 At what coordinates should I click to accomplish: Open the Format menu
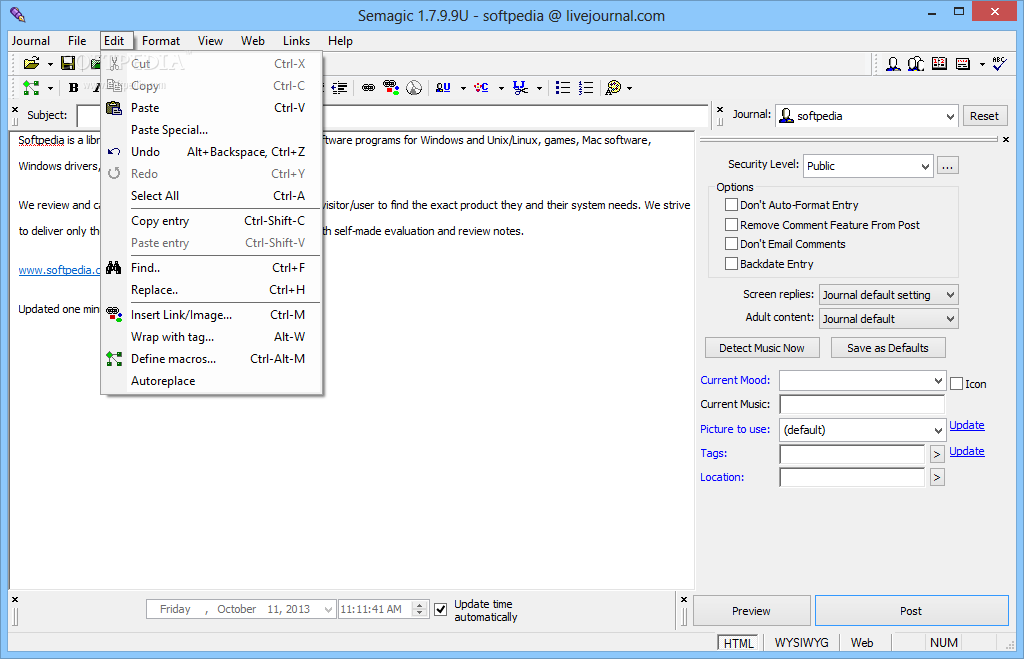click(161, 40)
